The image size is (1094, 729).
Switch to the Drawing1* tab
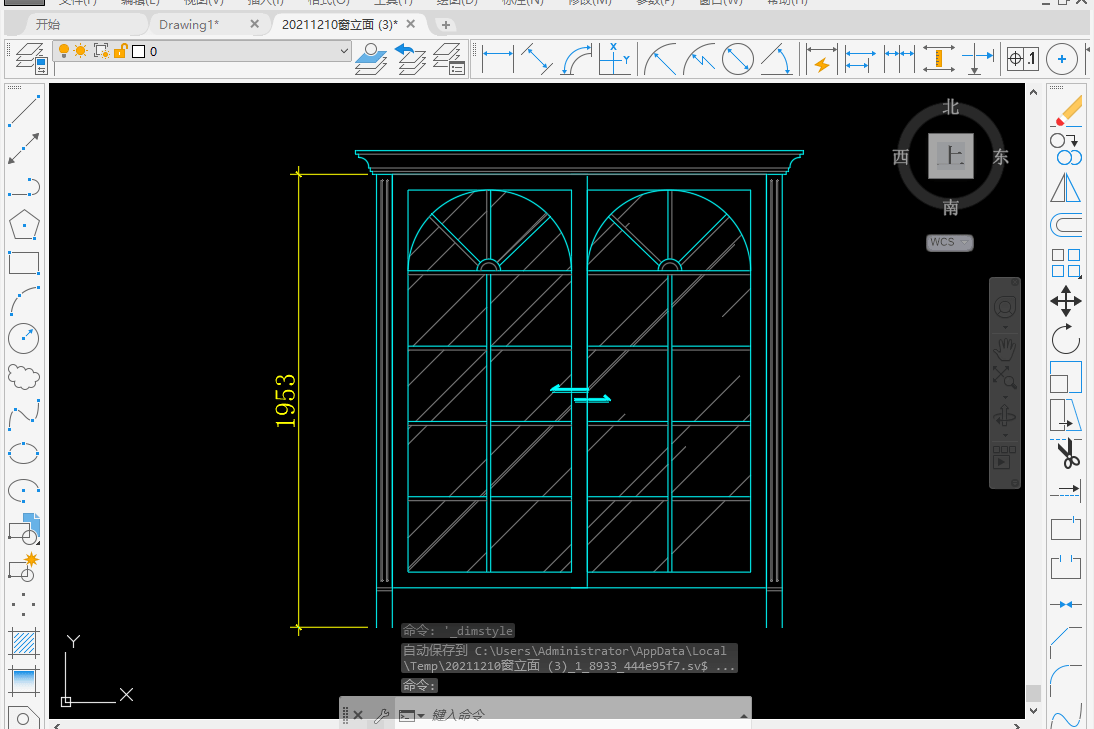click(189, 24)
